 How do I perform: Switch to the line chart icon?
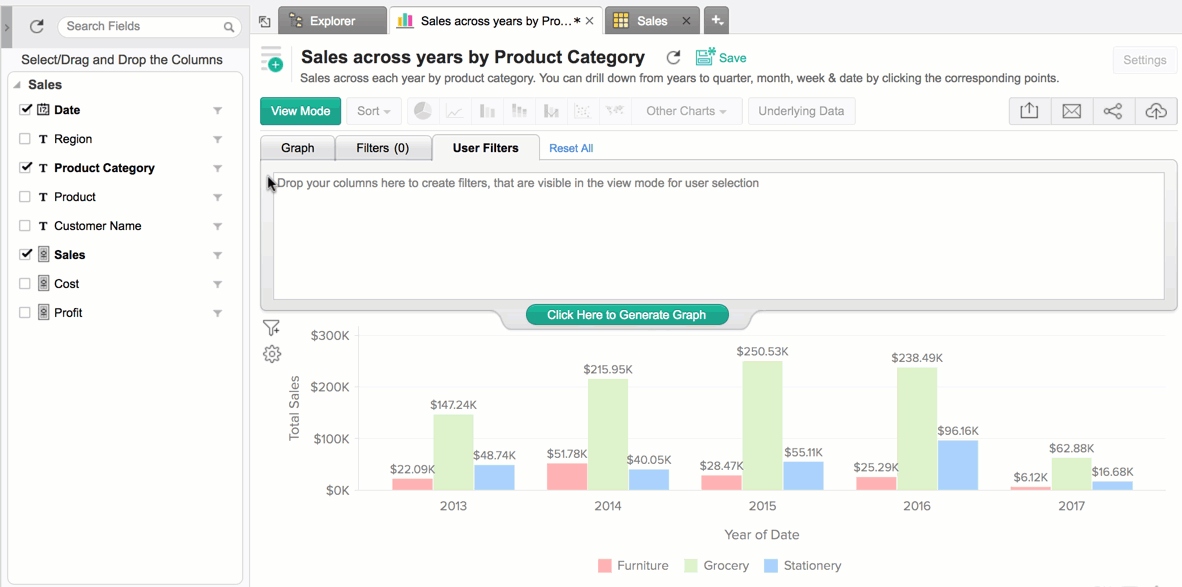tap(455, 111)
